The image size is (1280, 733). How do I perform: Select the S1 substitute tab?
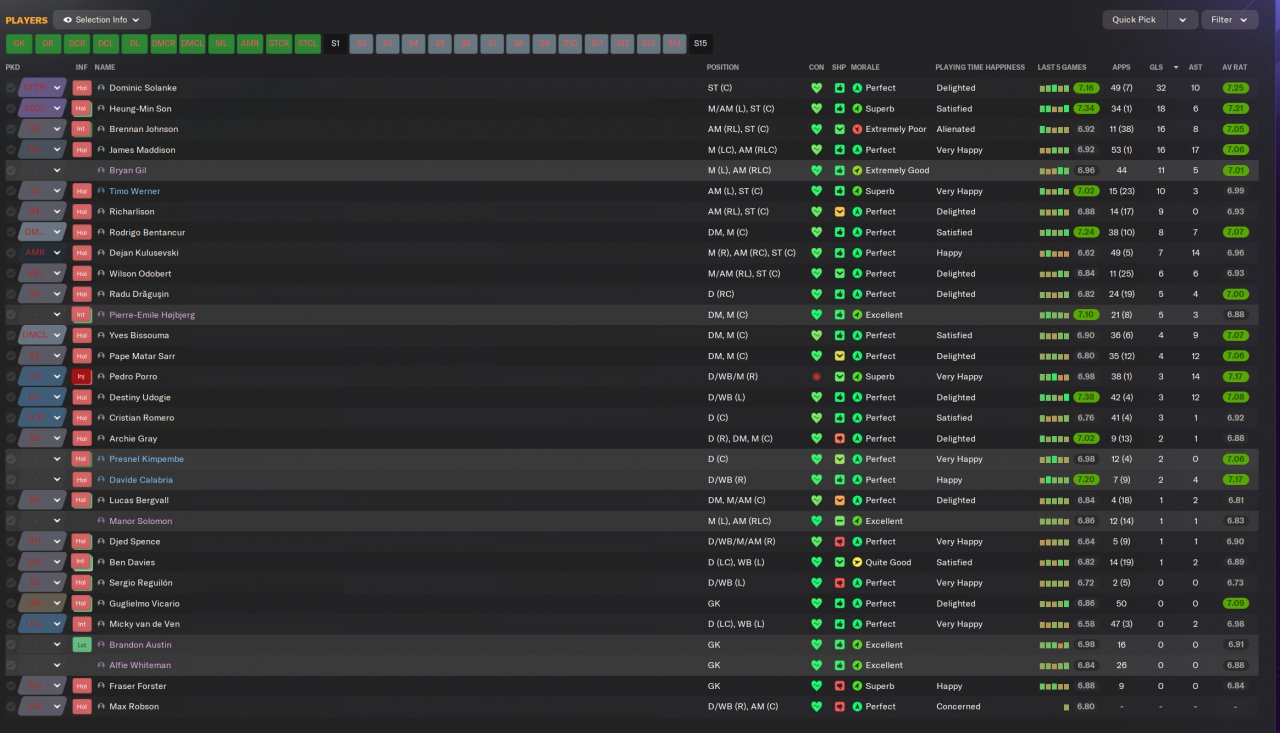coord(336,43)
